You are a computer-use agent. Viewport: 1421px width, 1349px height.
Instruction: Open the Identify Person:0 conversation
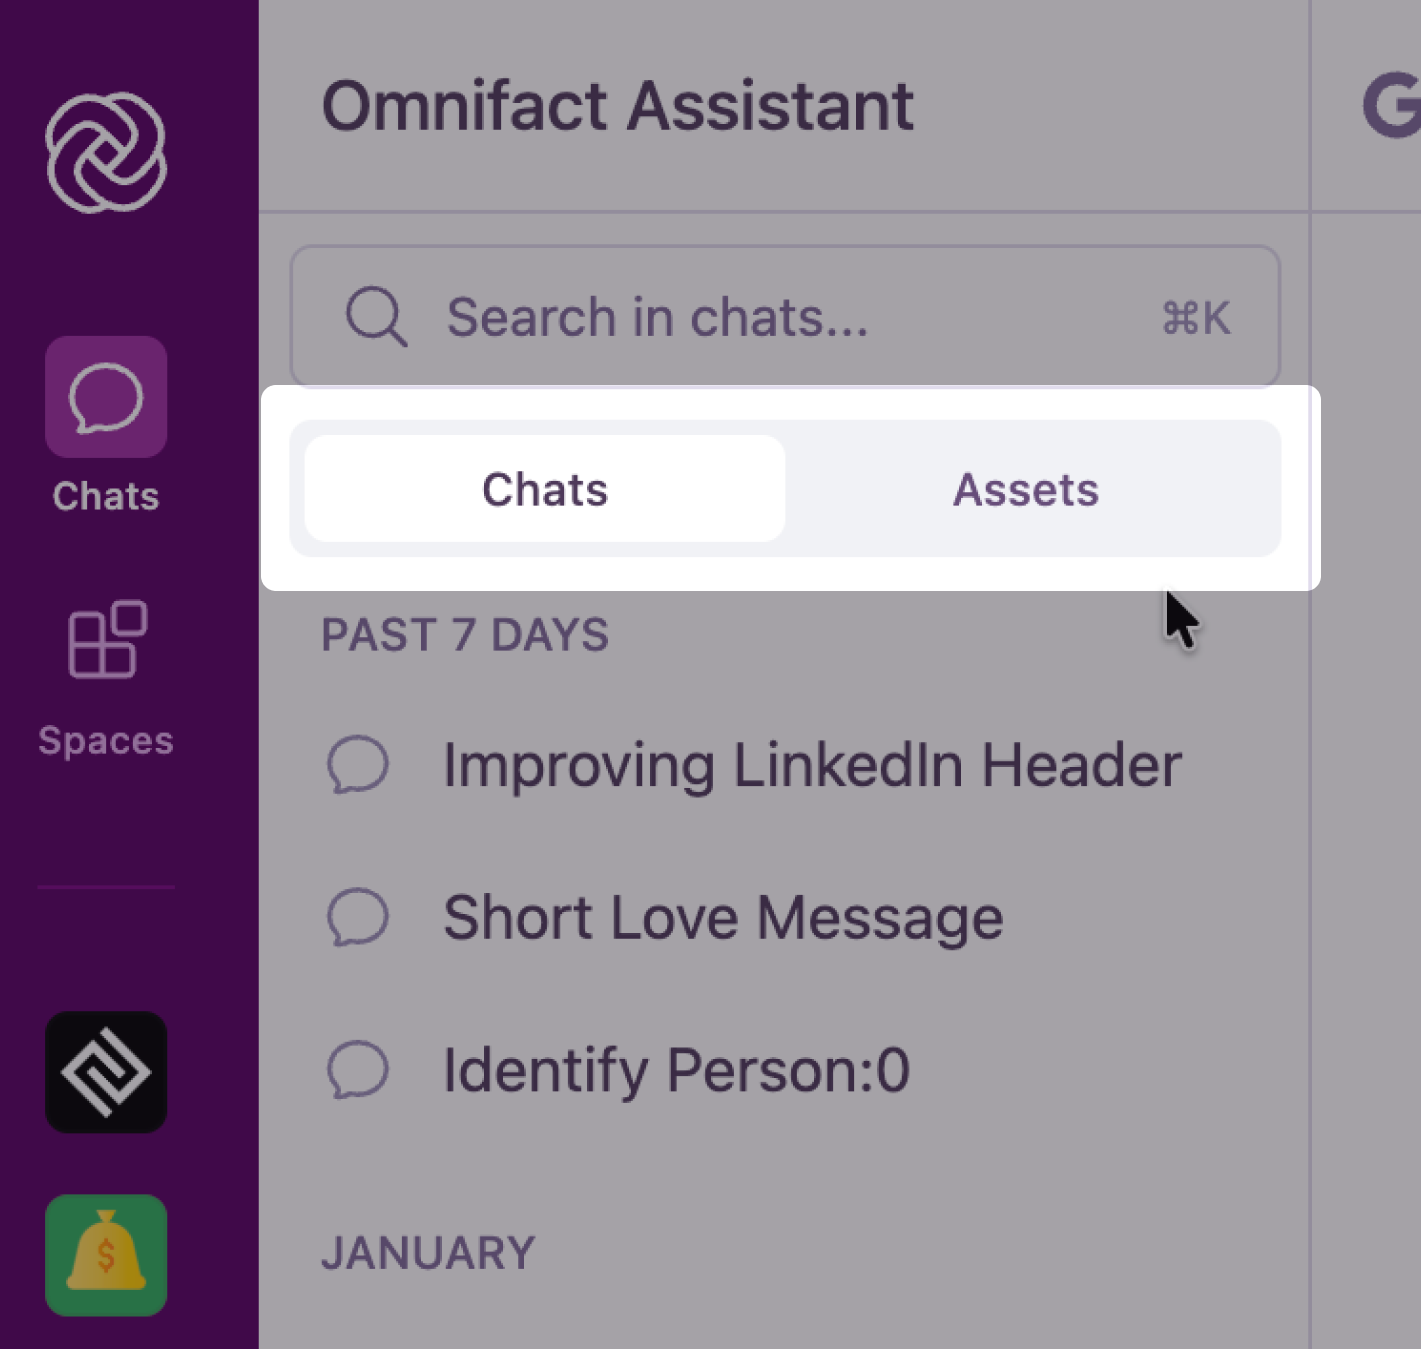coord(676,1068)
